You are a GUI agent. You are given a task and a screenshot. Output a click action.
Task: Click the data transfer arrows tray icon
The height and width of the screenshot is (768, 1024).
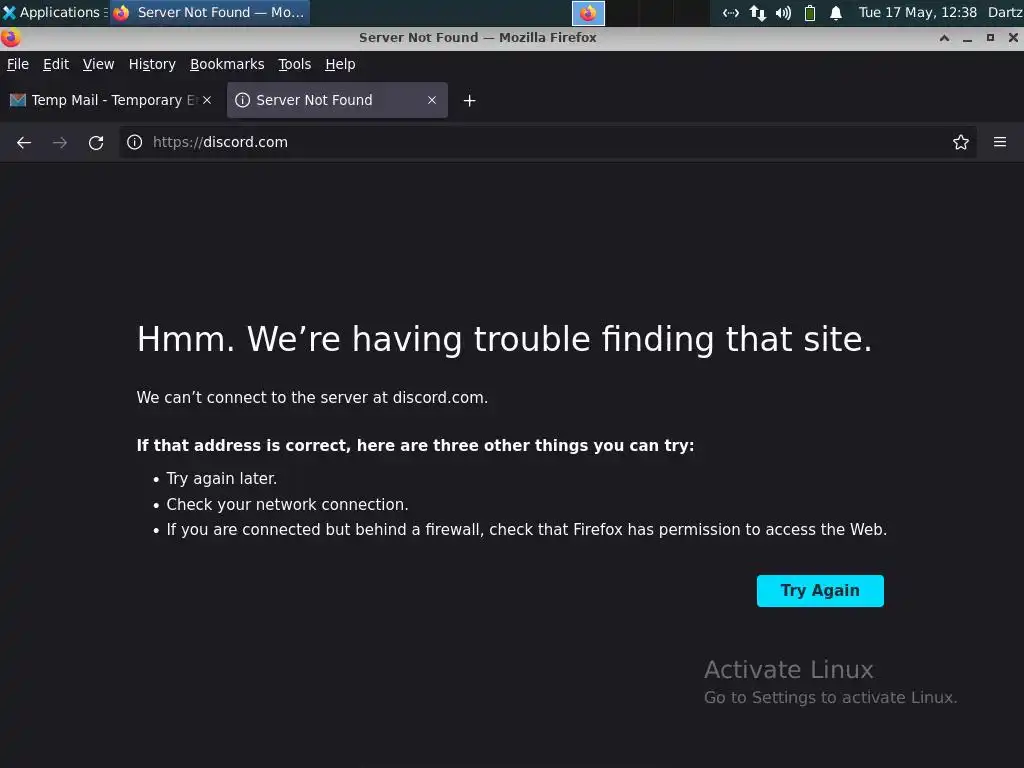click(758, 12)
